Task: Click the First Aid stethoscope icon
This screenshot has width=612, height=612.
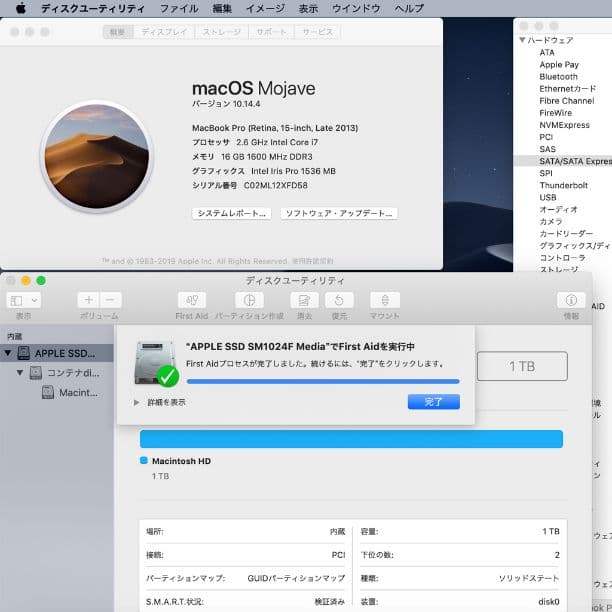Action: tap(192, 300)
